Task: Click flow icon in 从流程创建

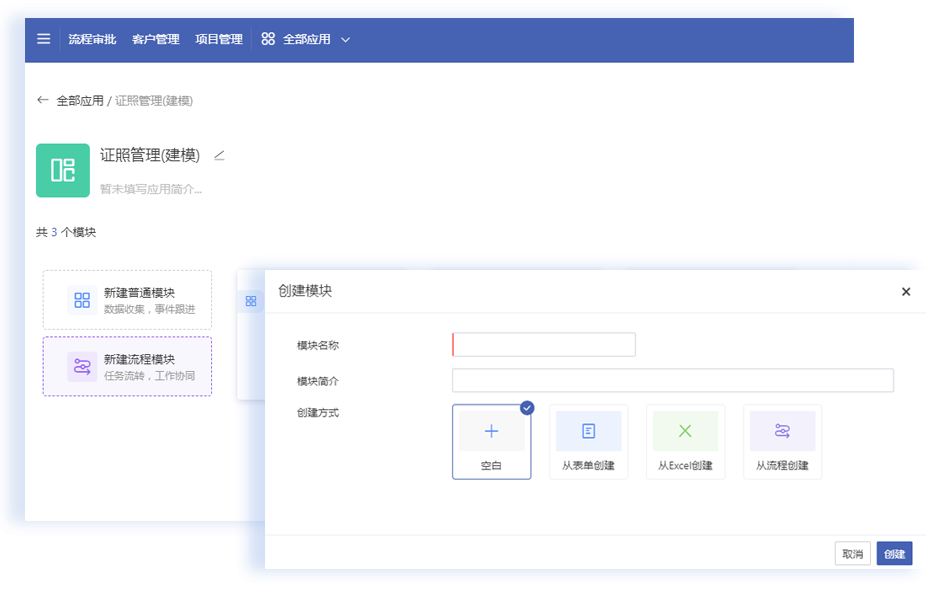Action: 783,431
